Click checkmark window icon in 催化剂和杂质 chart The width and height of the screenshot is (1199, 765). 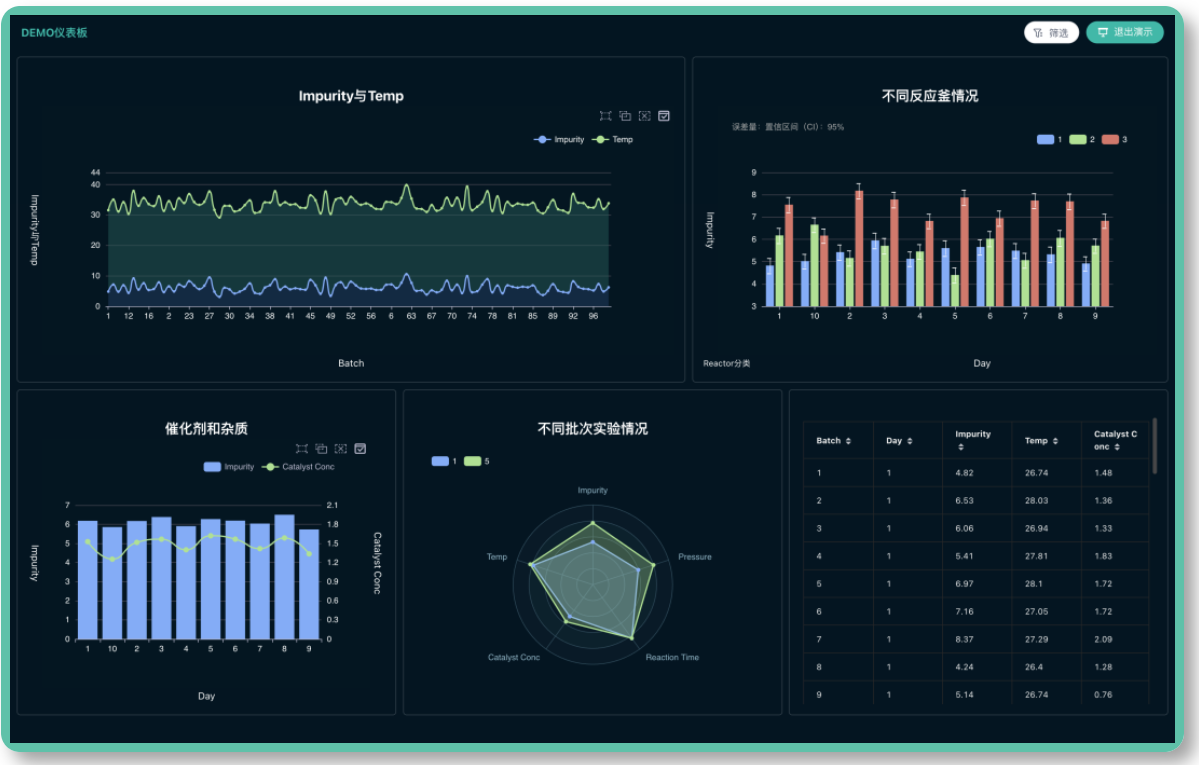click(x=360, y=449)
